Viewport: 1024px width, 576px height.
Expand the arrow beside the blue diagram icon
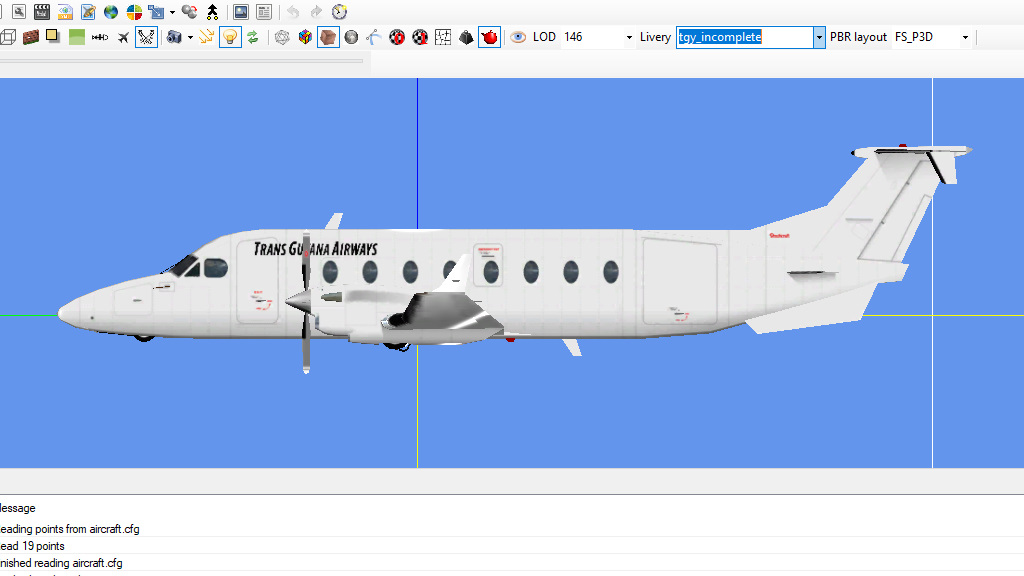pyautogui.click(x=172, y=12)
